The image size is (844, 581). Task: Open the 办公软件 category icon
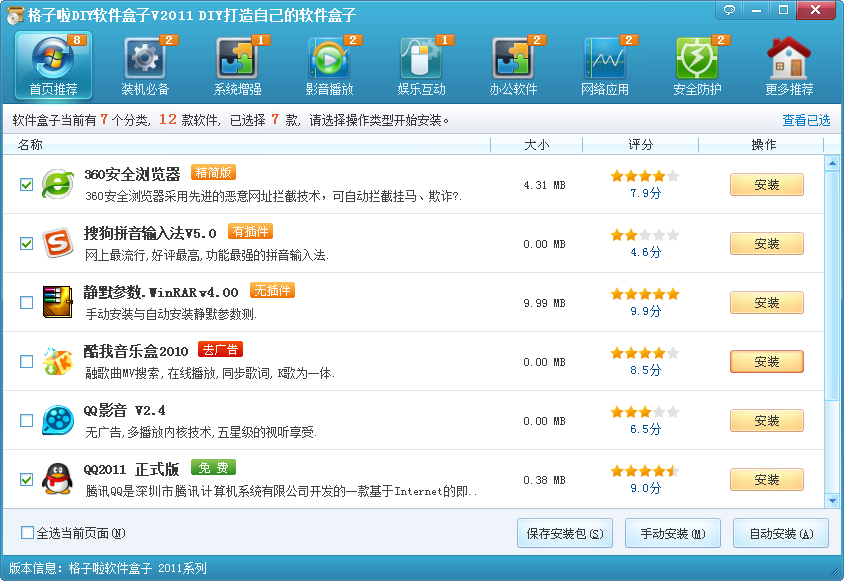(x=513, y=58)
